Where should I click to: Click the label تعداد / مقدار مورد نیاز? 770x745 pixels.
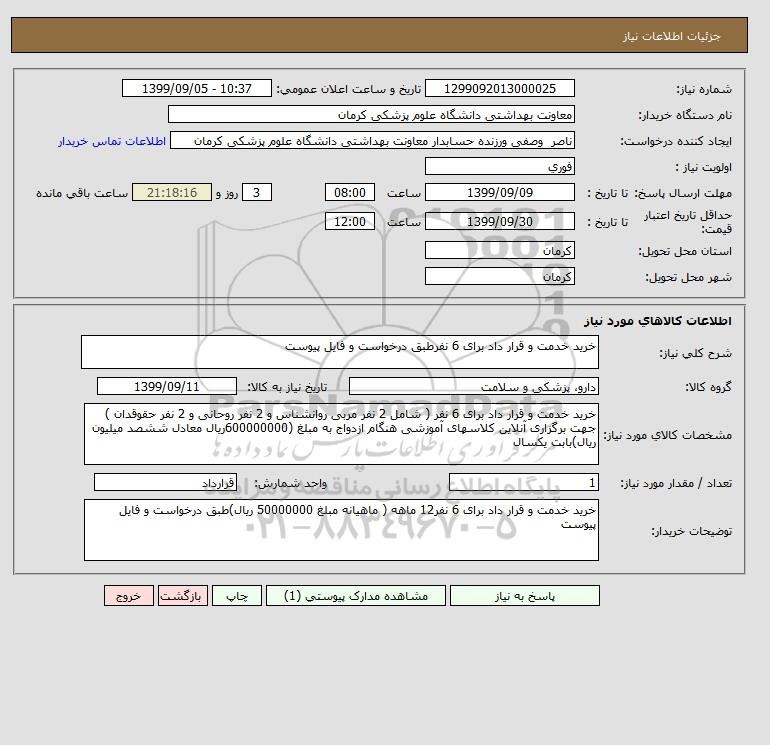[676, 483]
